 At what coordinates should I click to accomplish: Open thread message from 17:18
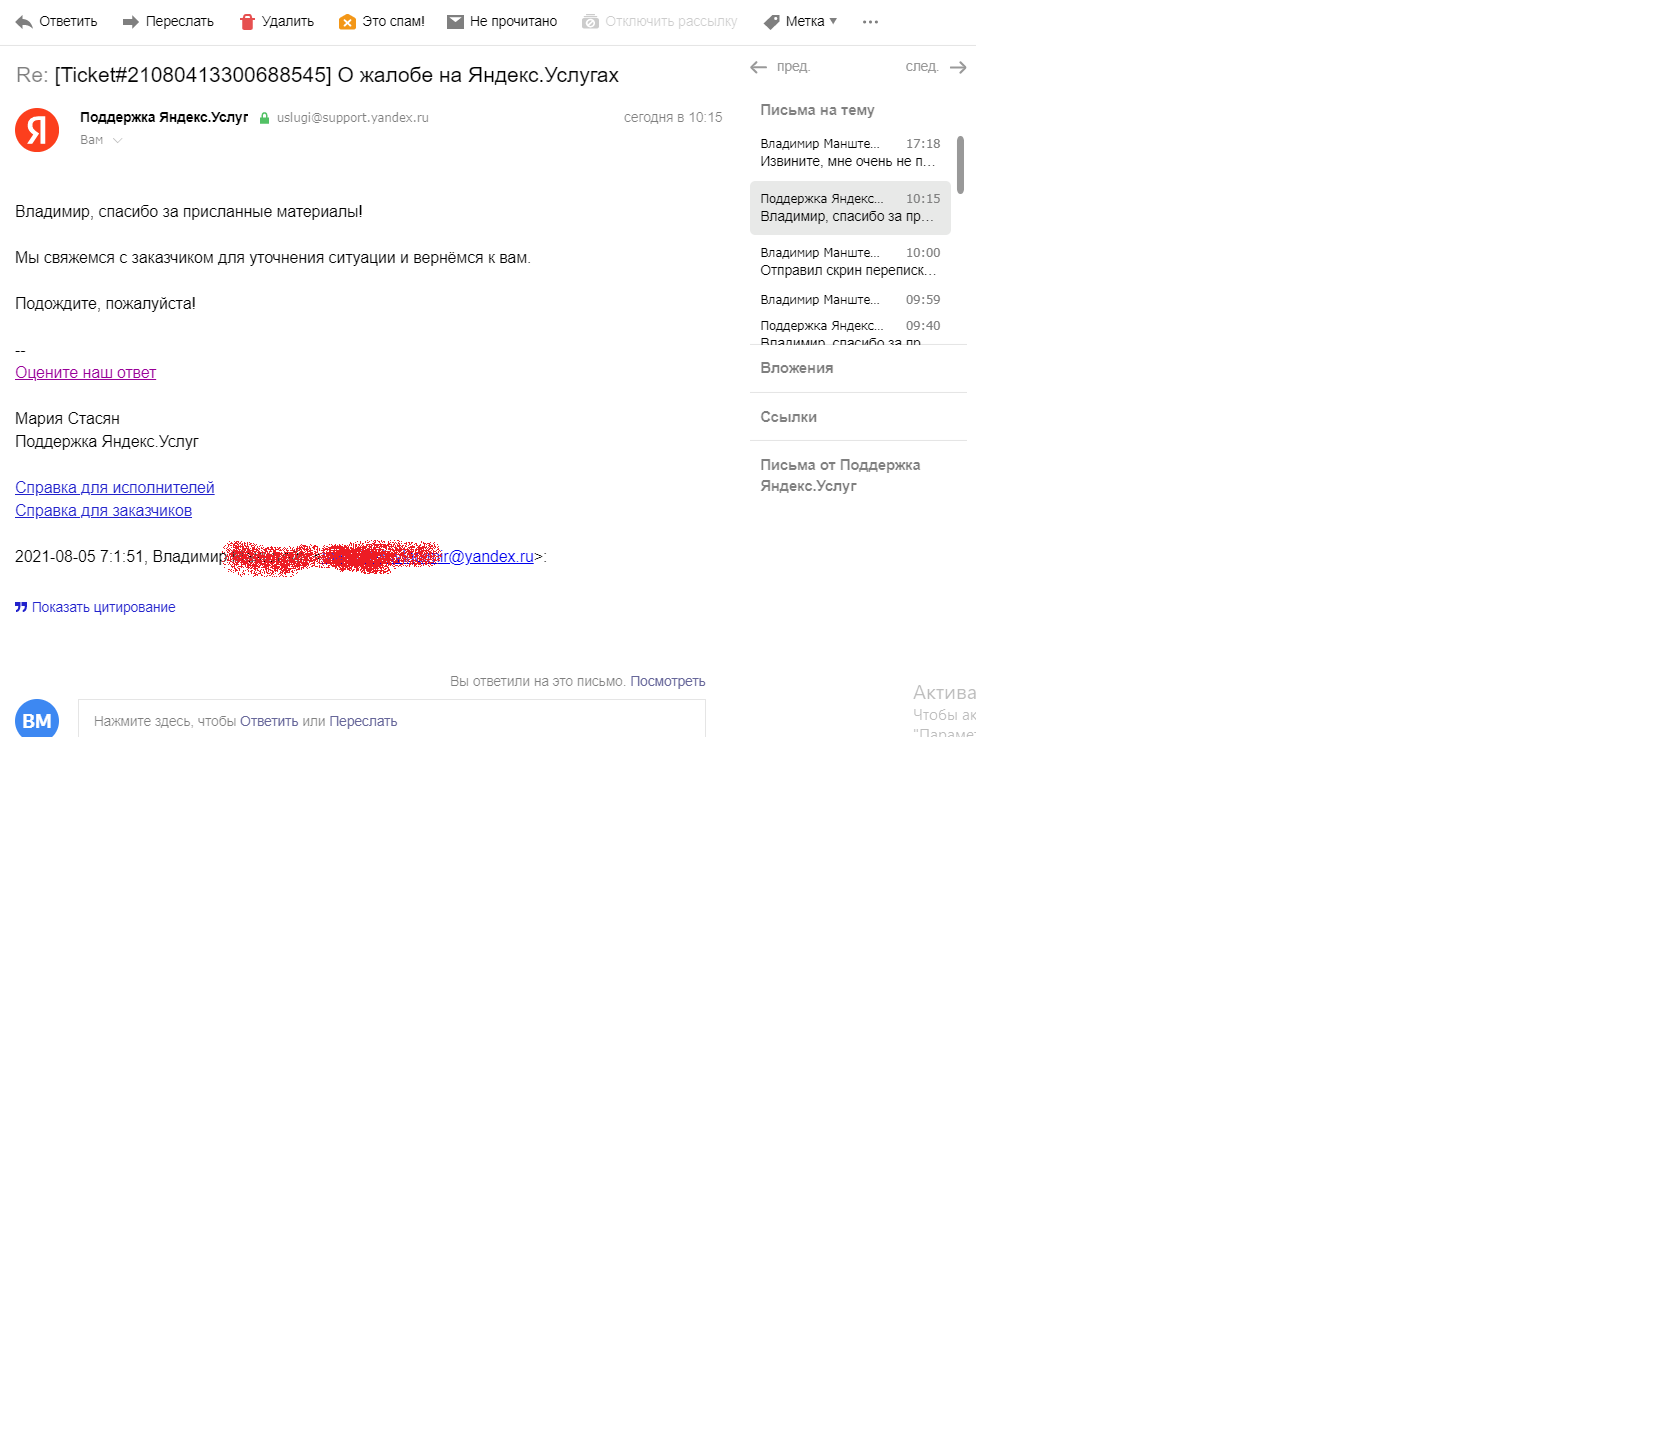(x=850, y=152)
